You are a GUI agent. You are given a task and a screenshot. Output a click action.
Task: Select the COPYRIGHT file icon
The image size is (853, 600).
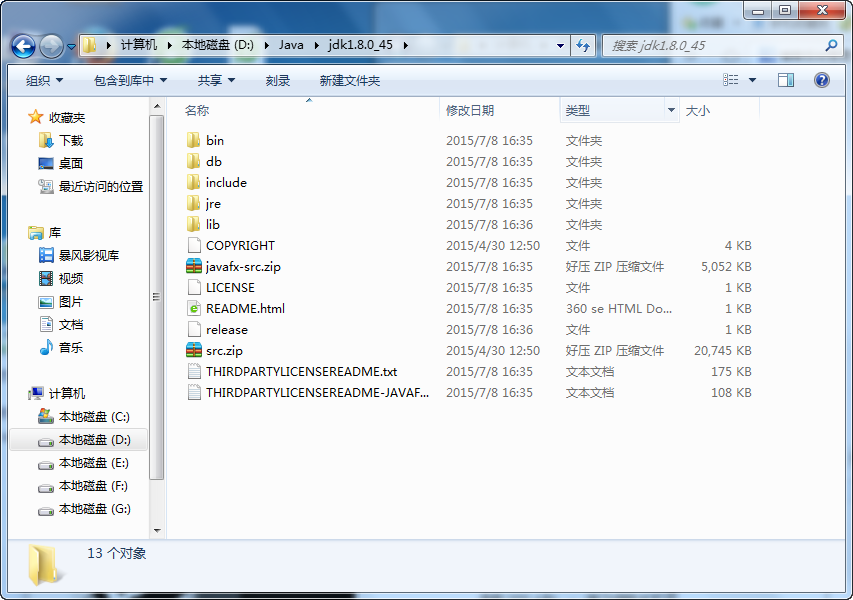point(194,245)
